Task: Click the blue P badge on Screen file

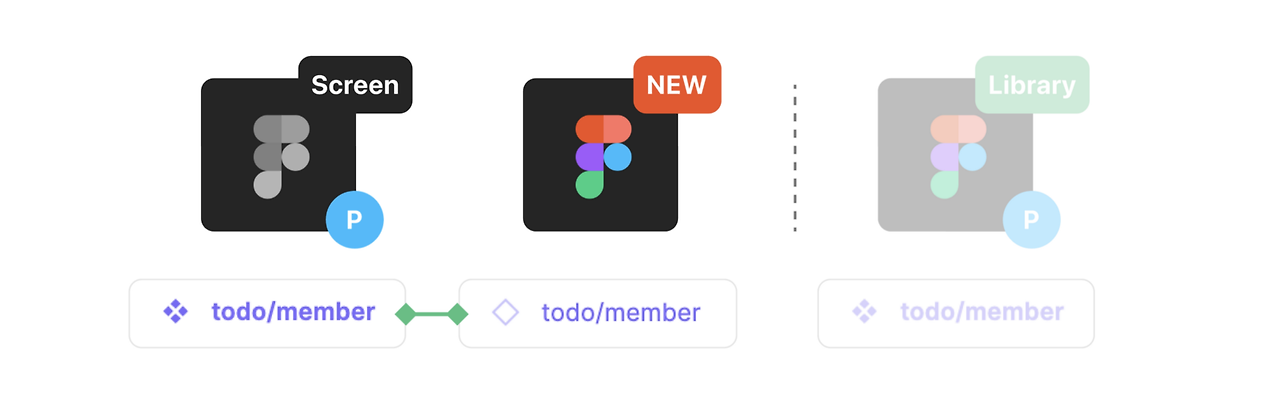Action: pos(354,221)
